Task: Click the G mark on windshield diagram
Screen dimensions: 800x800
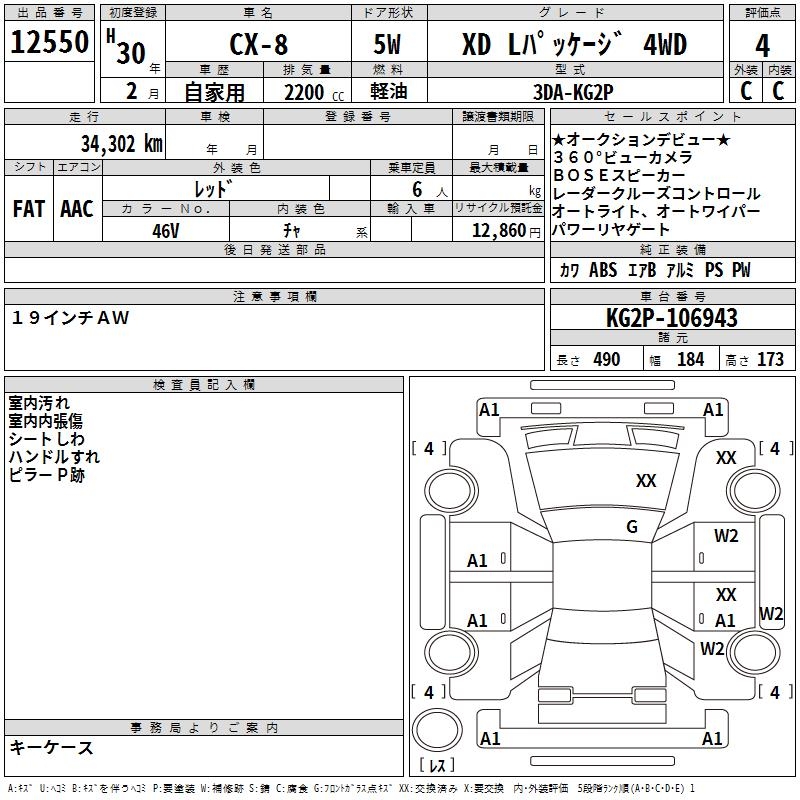Action: 632,526
